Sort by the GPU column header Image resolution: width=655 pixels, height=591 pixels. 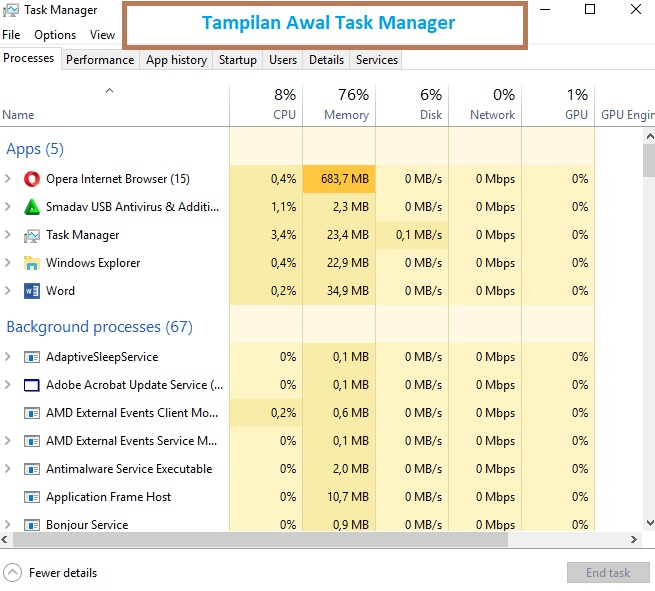559,106
